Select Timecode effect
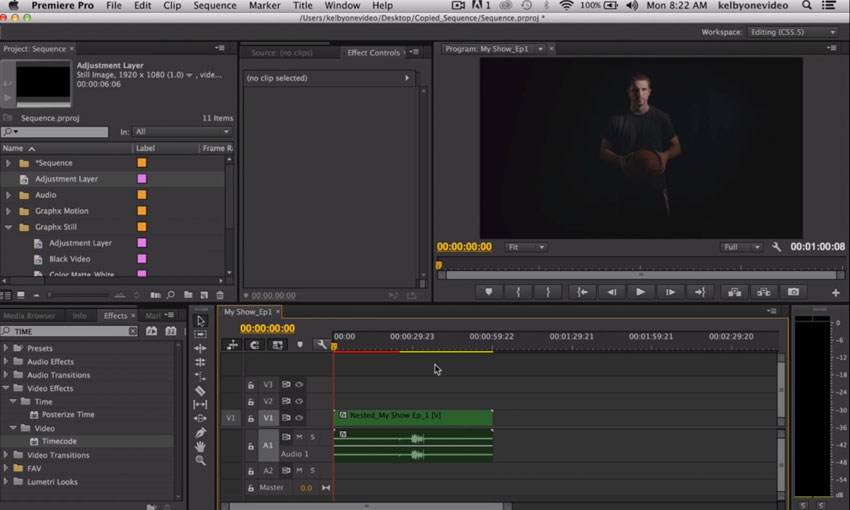 pos(59,441)
